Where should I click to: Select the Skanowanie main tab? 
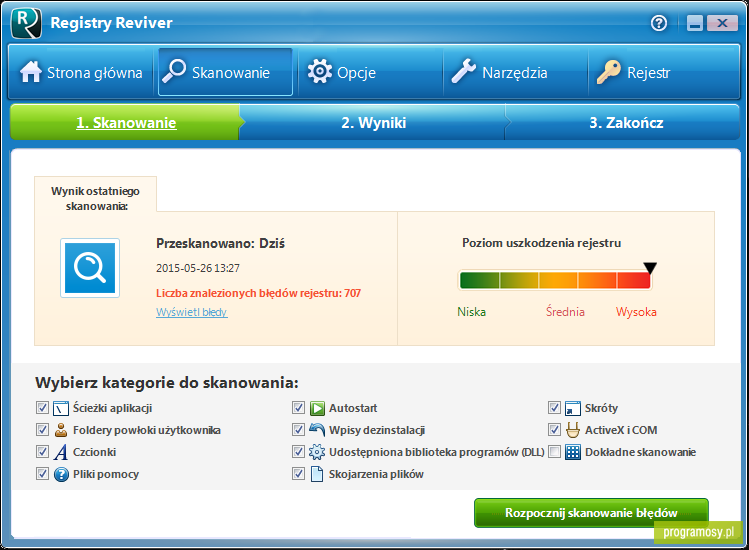[x=225, y=72]
